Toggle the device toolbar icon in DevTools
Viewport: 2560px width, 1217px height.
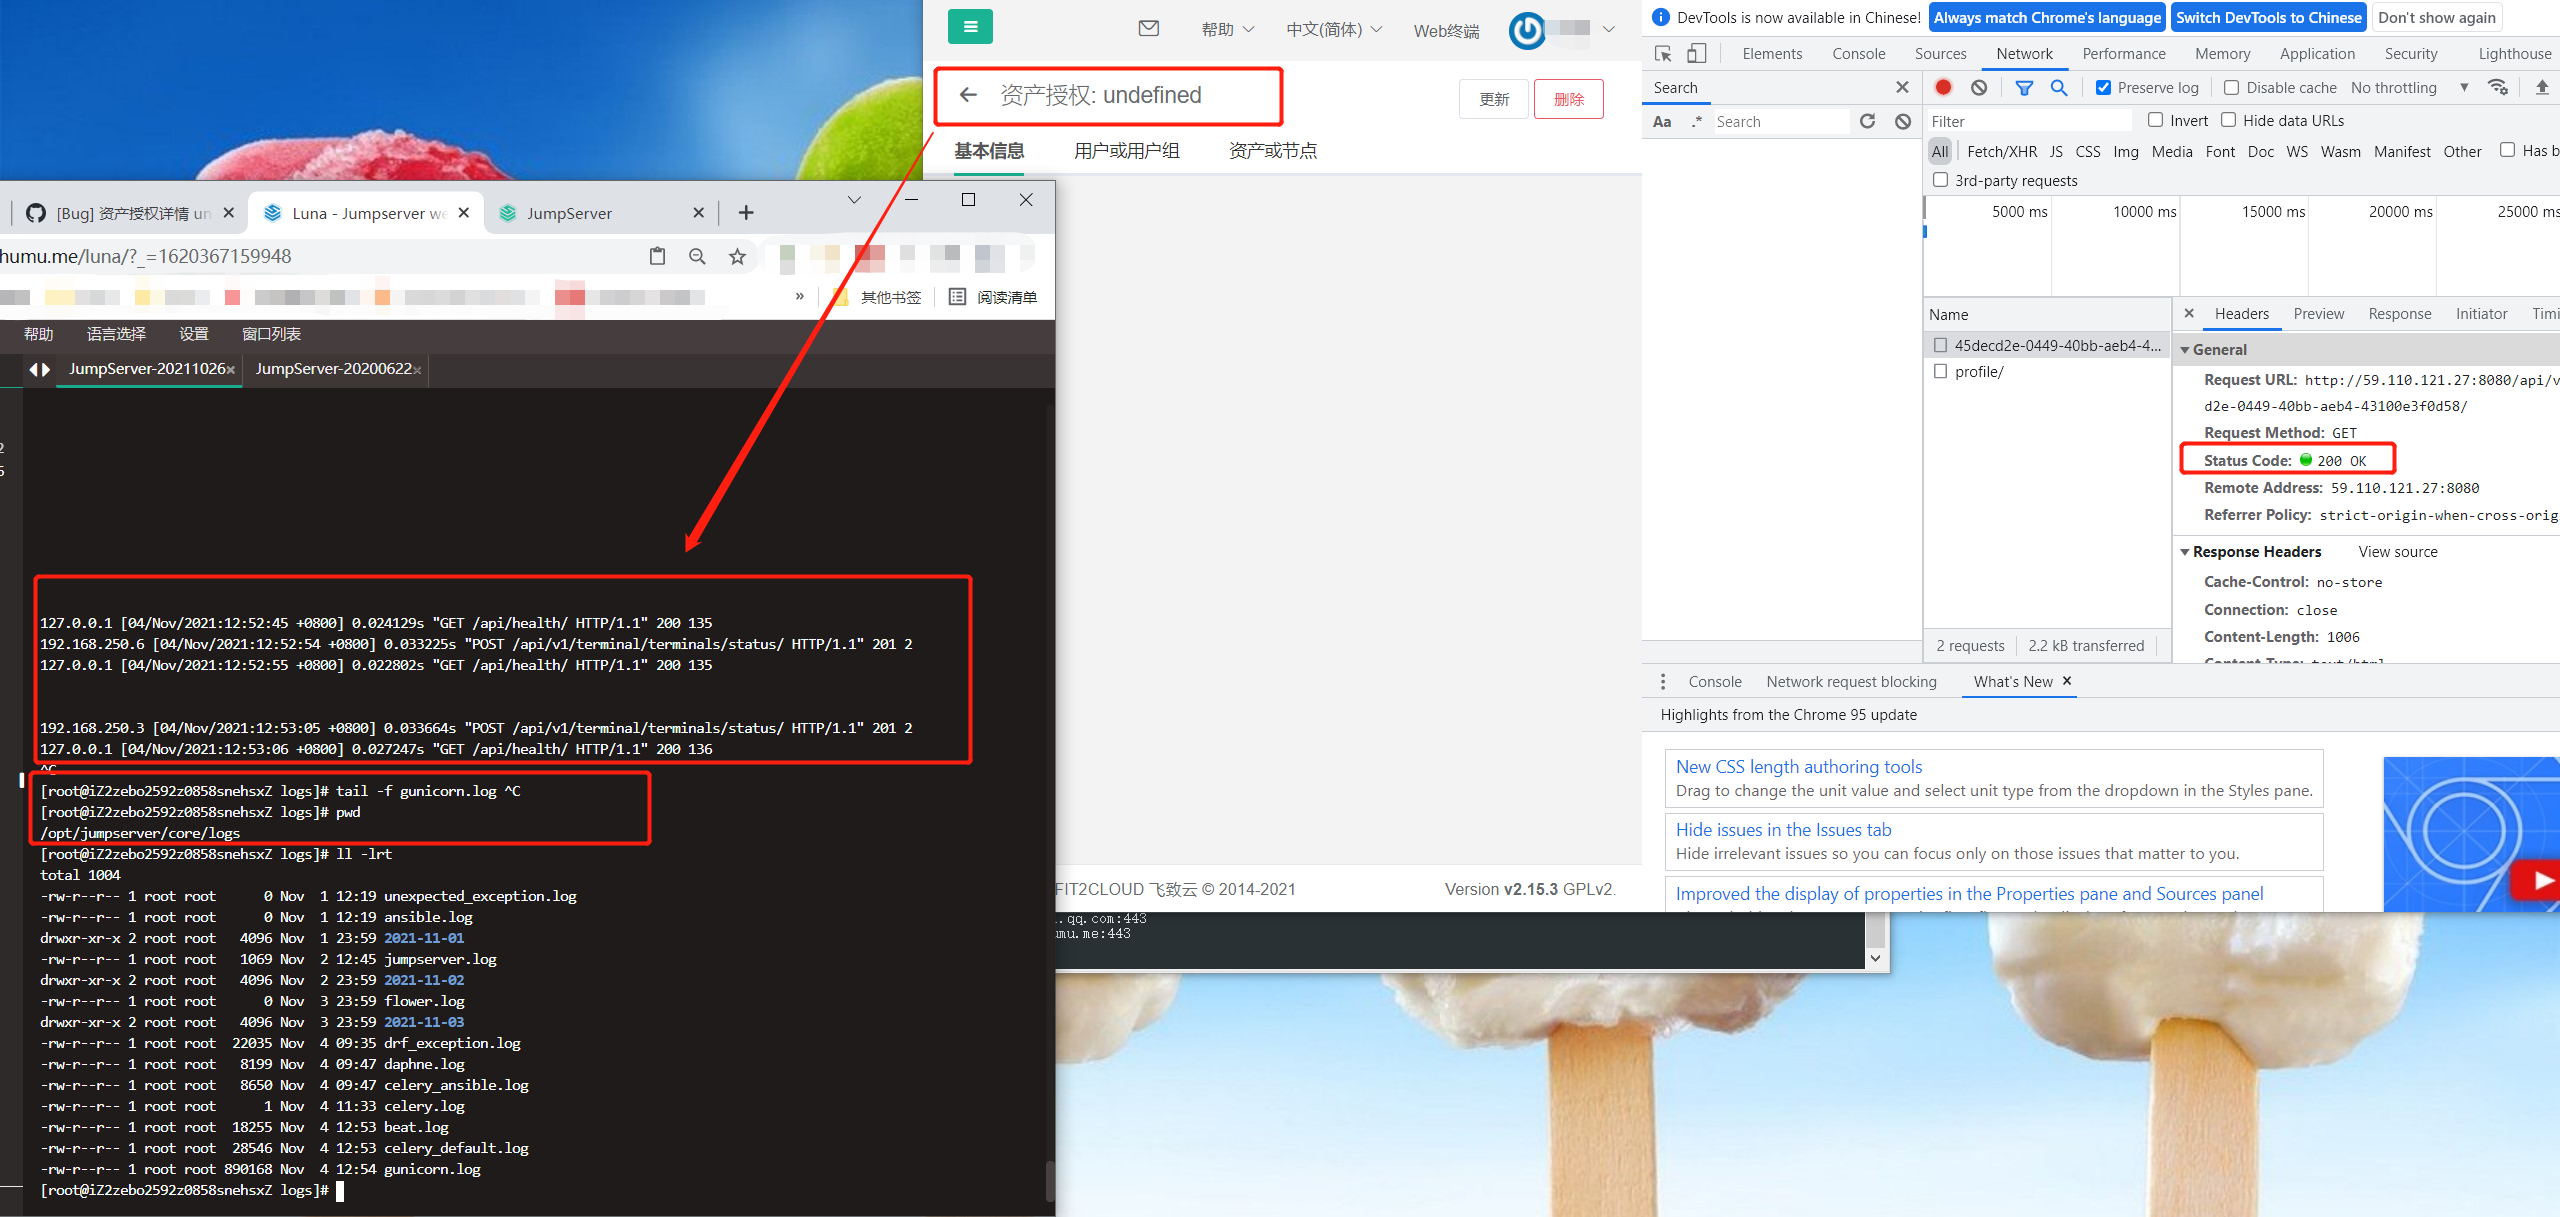coord(1696,53)
